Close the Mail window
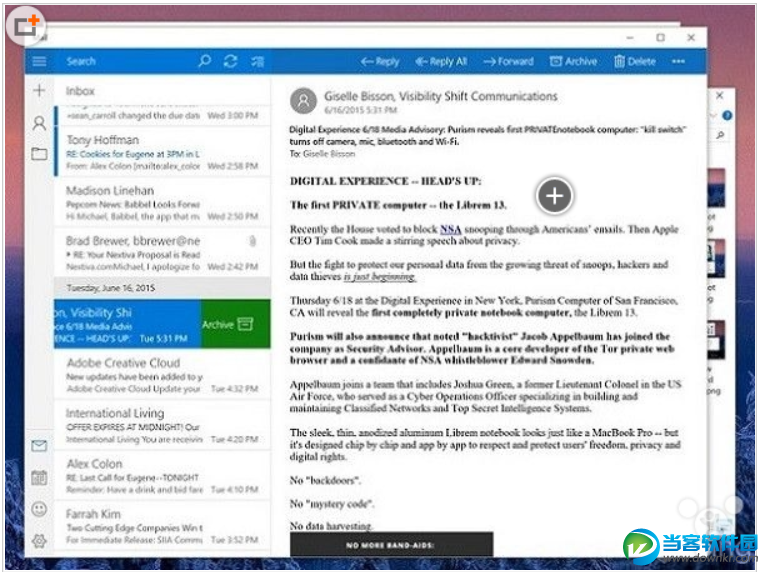The height and width of the screenshot is (572, 759). tap(691, 38)
